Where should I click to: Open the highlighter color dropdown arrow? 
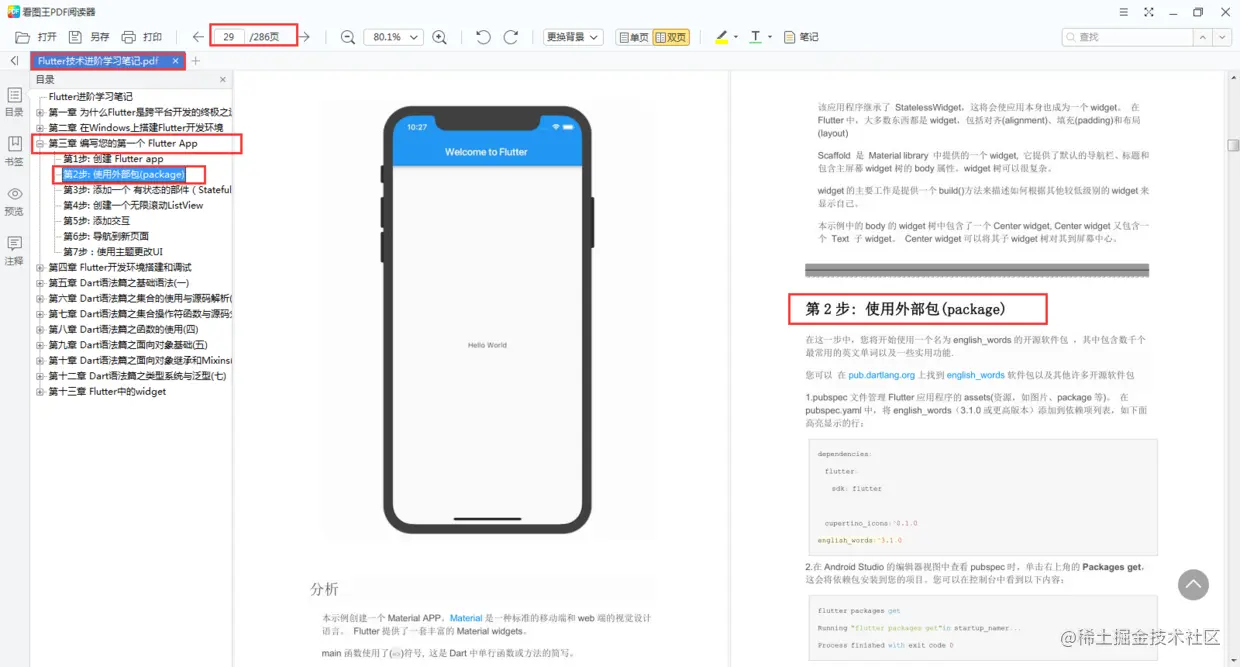click(736, 37)
